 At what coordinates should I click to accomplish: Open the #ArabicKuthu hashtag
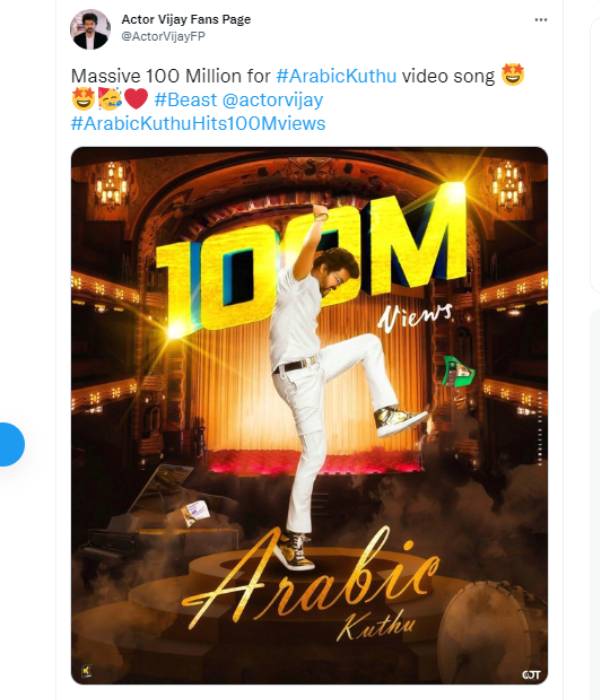(336, 75)
